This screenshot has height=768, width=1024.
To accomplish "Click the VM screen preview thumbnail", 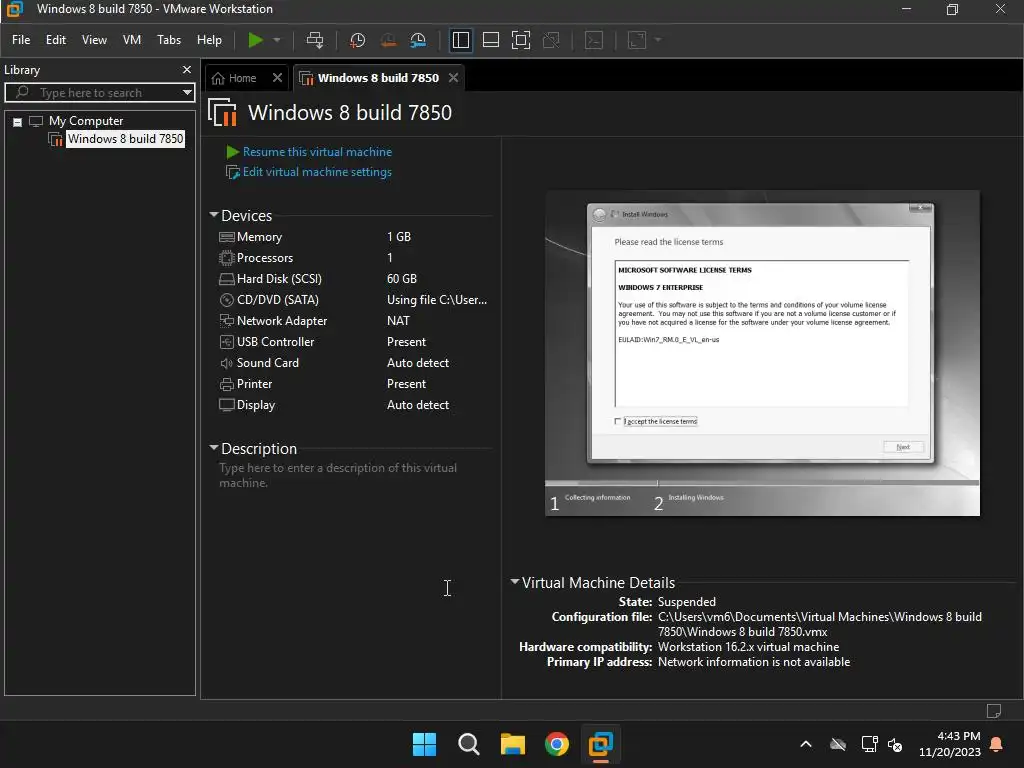I will click(x=762, y=353).
